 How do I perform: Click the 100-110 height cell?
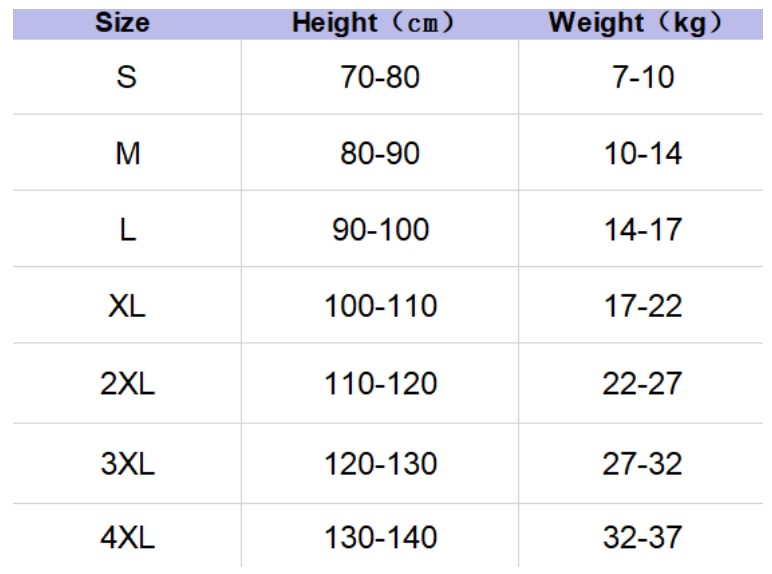pos(380,306)
